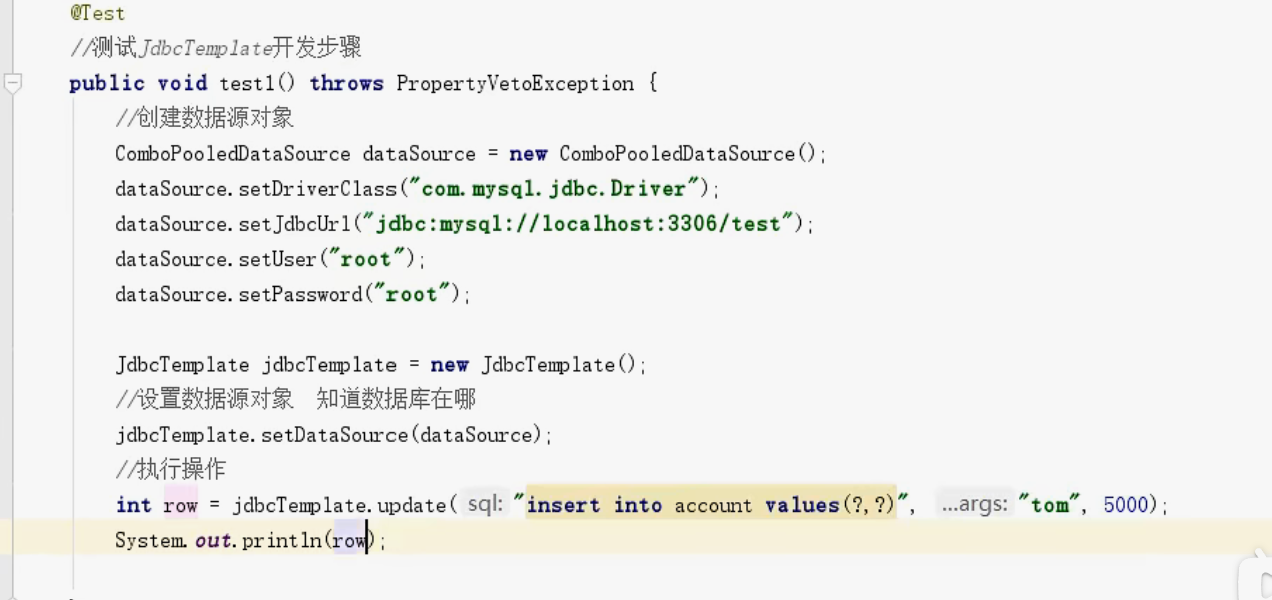Screen dimensions: 1272x600
Task: Click dataSource argument inside setDataSource()
Action: [478, 435]
